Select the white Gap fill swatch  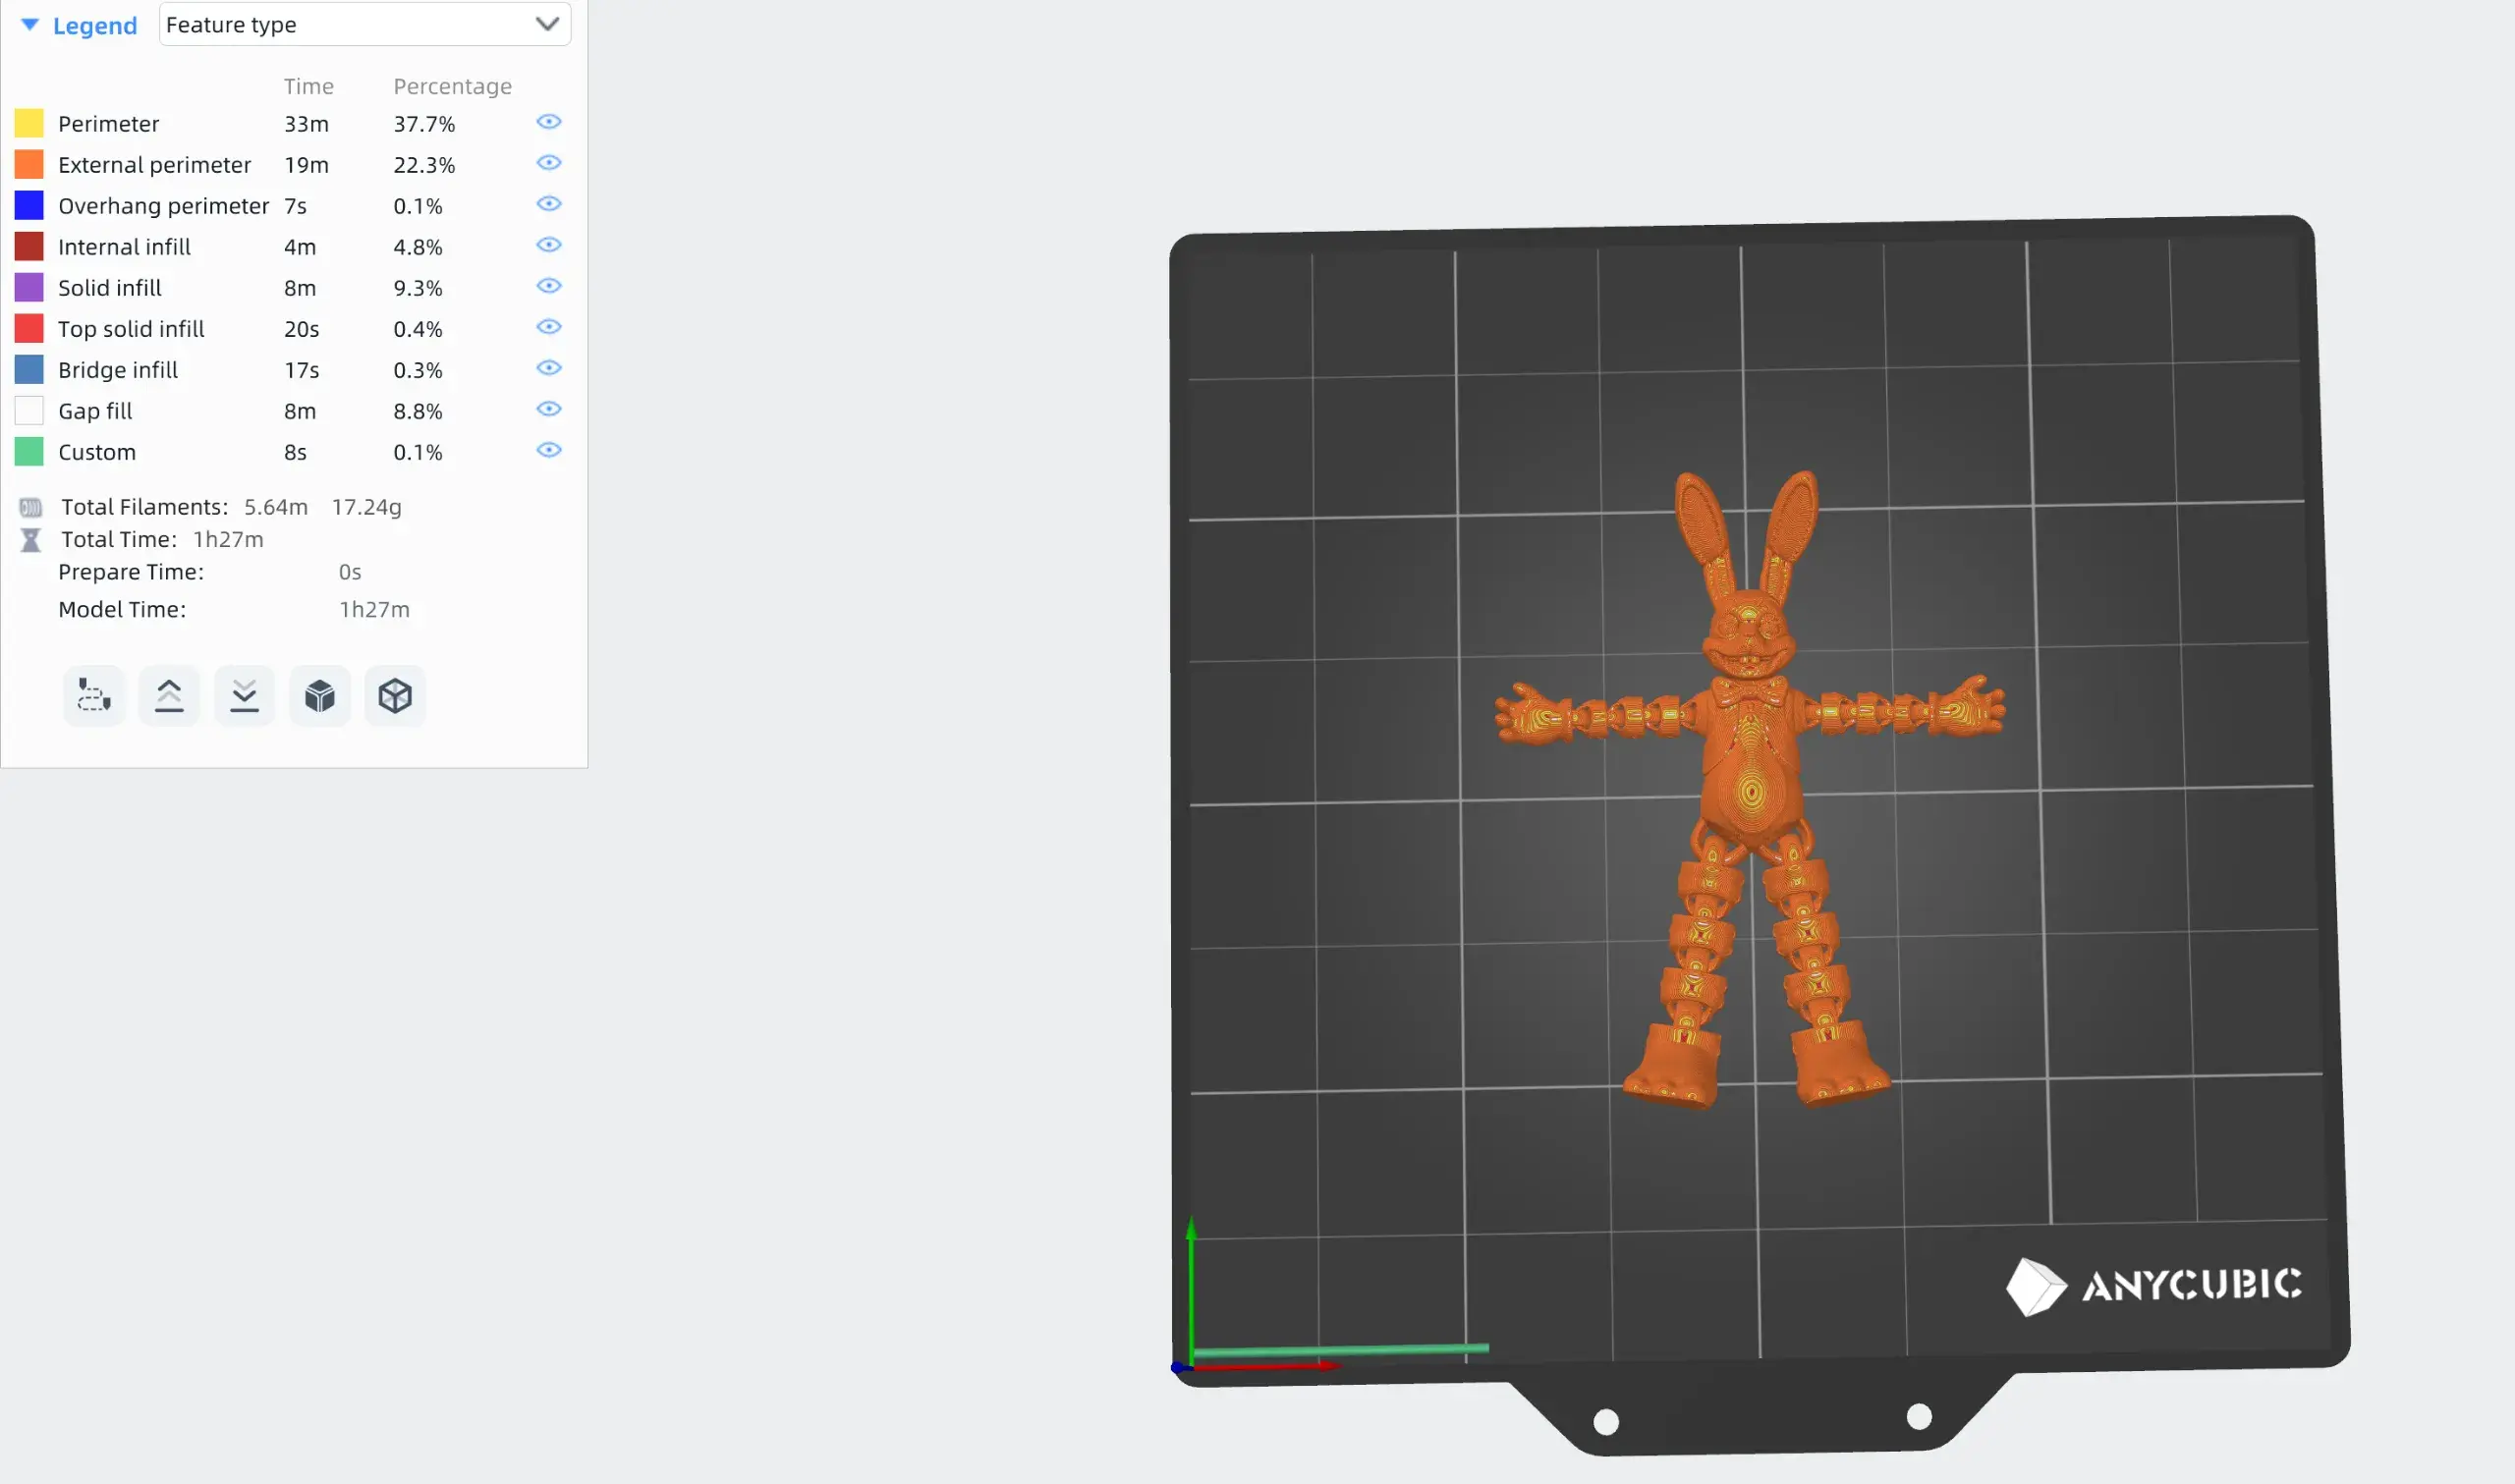coord(29,410)
